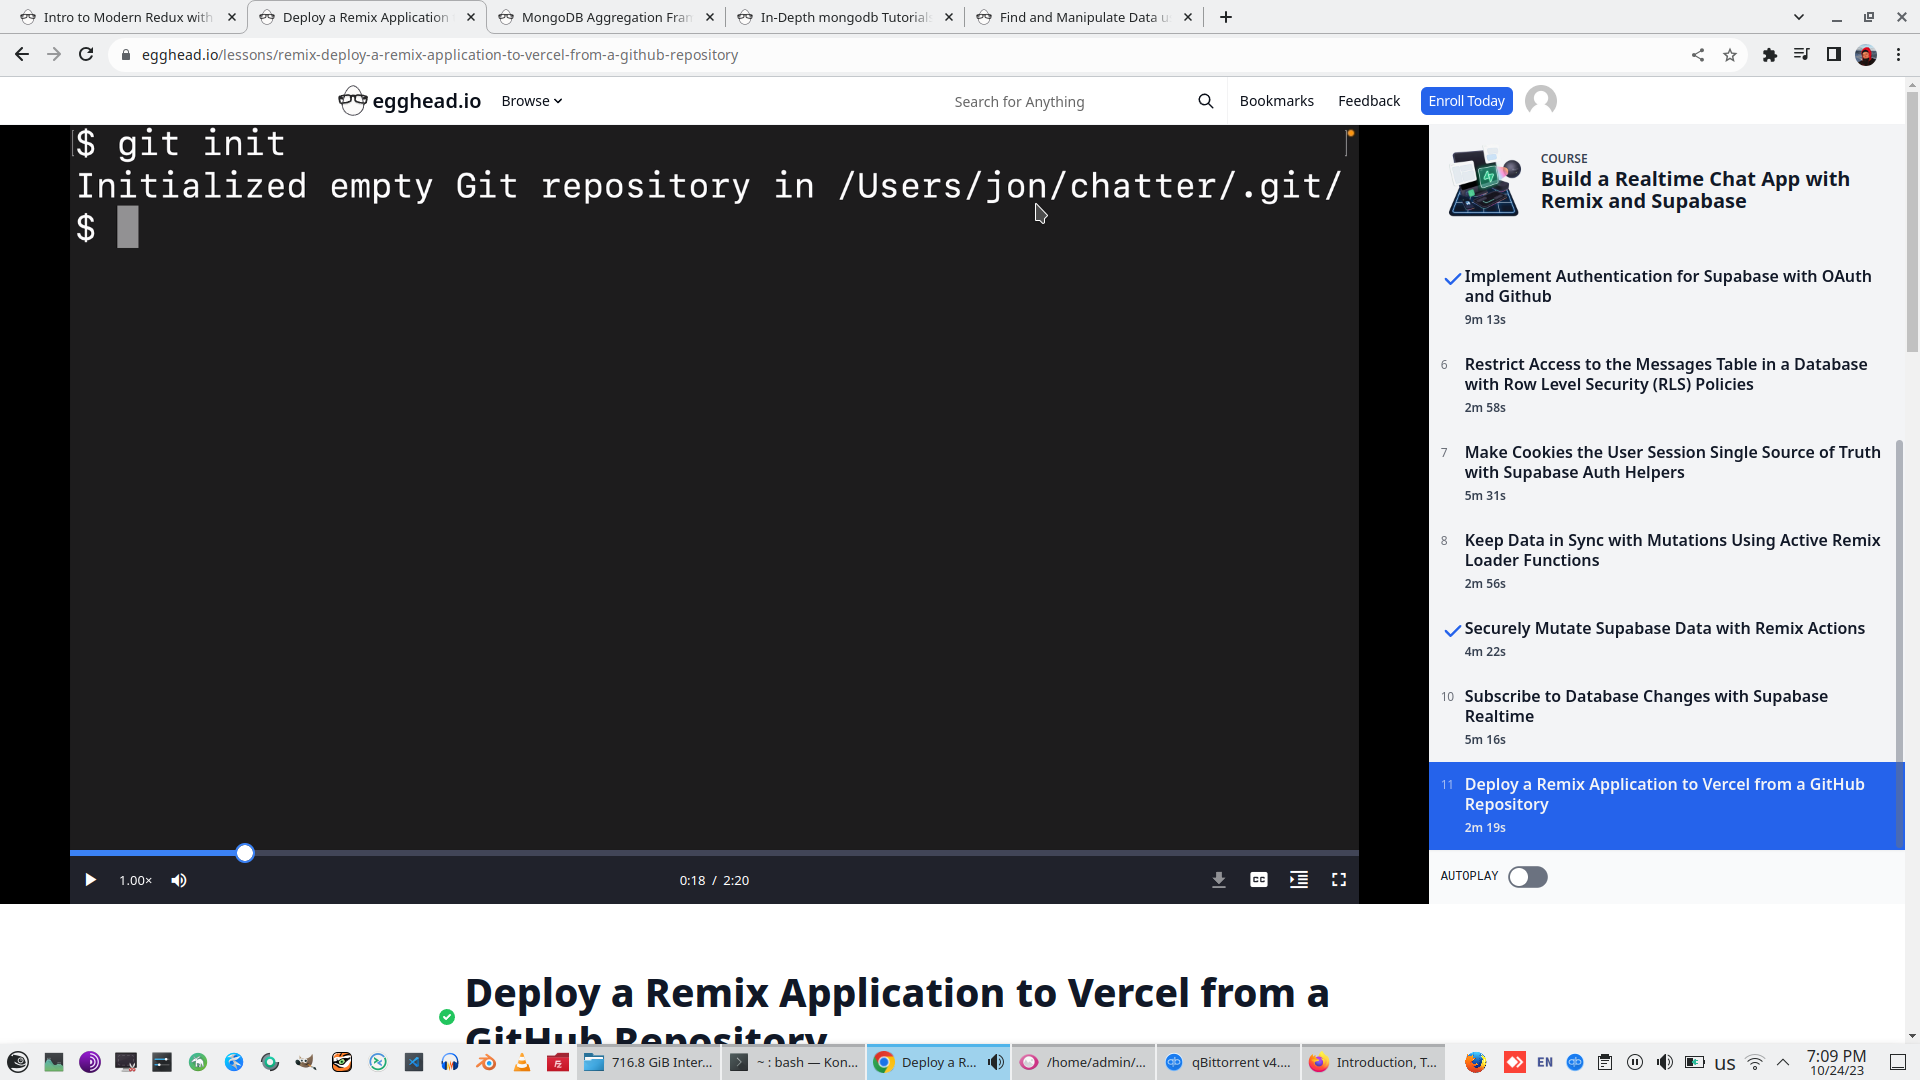Open the Feedback link

1368,101
